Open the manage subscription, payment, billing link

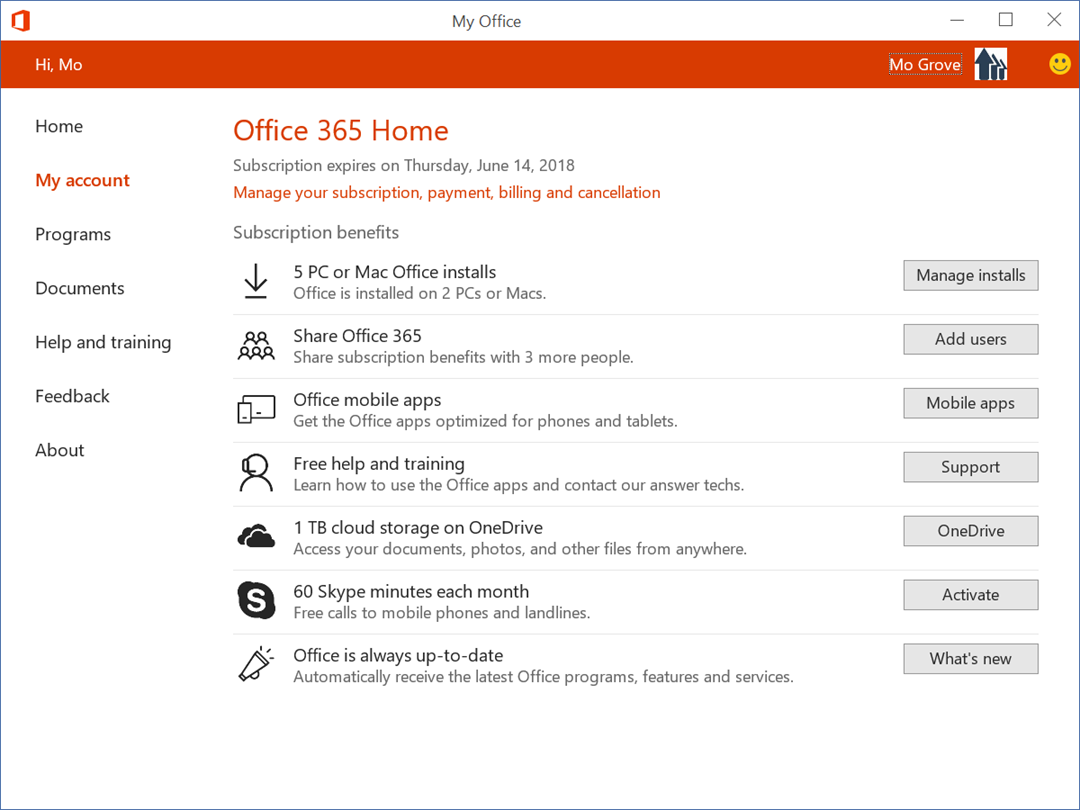446,192
